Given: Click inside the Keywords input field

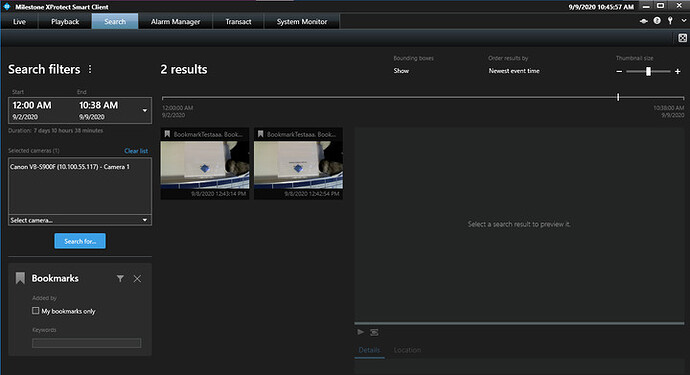Looking at the screenshot, I should click(87, 343).
